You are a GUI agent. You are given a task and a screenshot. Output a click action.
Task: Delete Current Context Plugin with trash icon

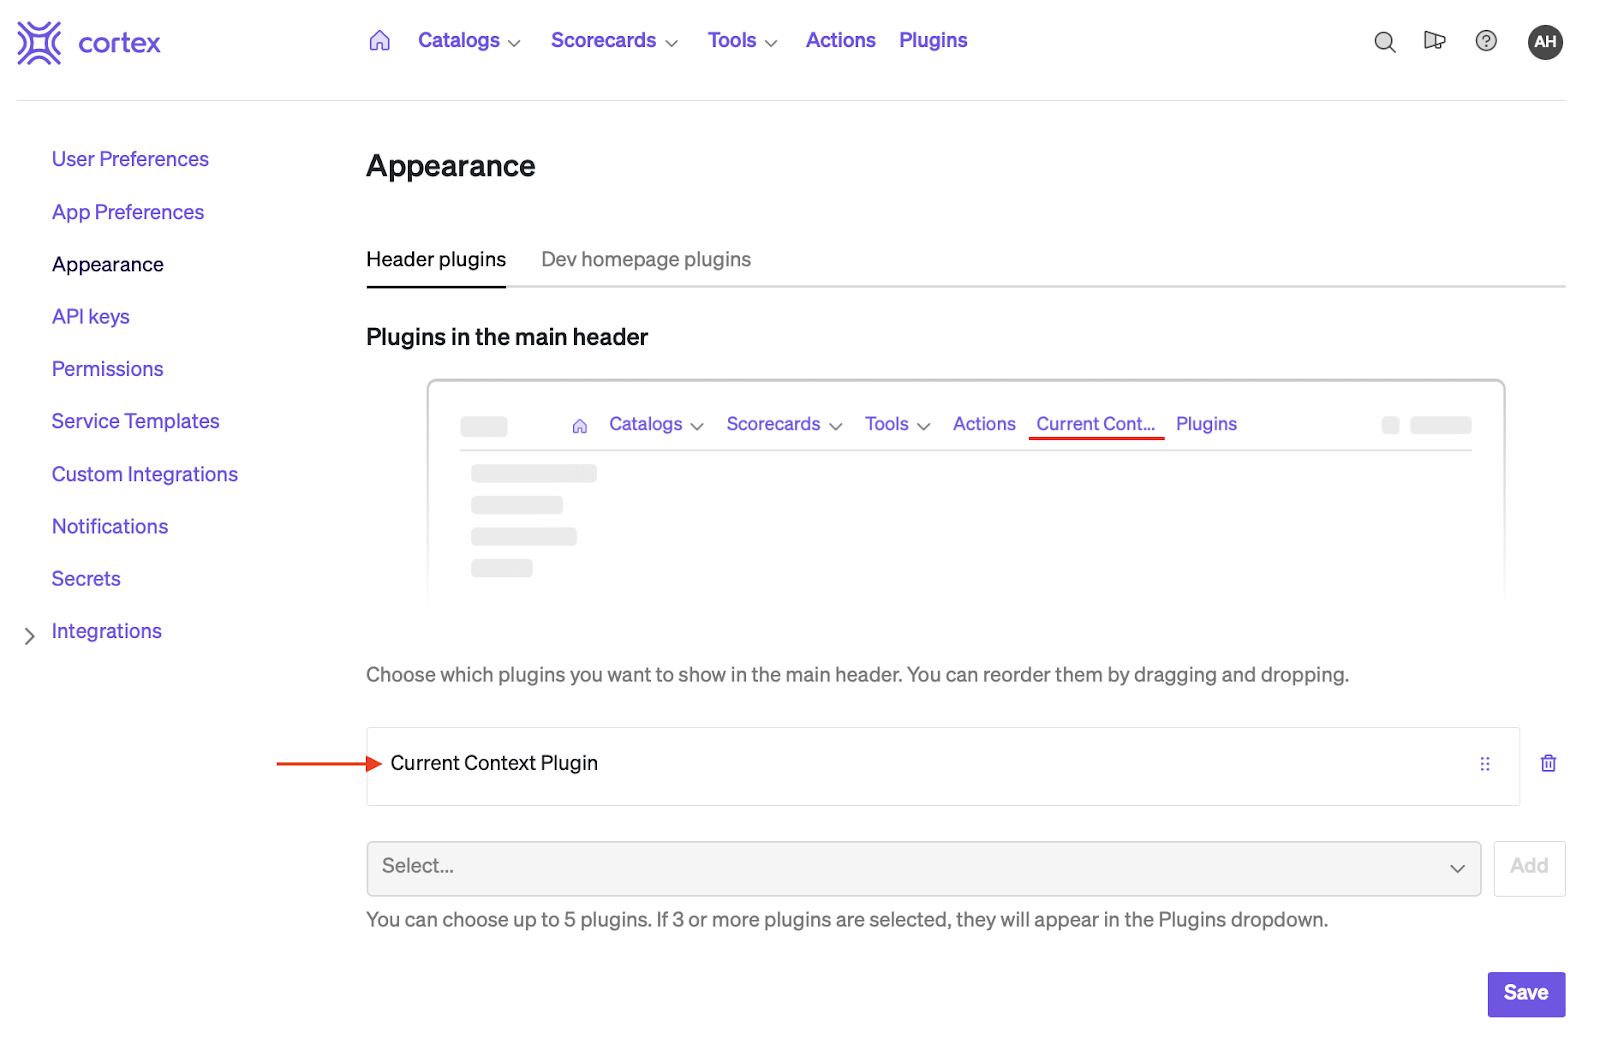point(1548,764)
